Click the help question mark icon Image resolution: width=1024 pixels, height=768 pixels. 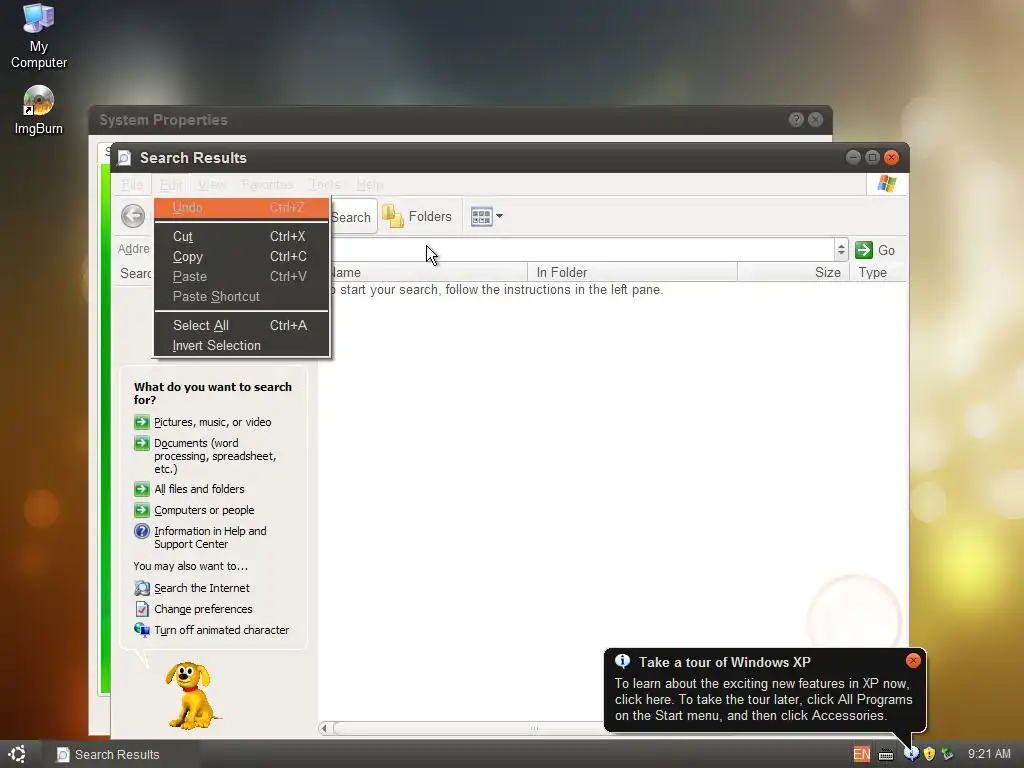(142, 531)
